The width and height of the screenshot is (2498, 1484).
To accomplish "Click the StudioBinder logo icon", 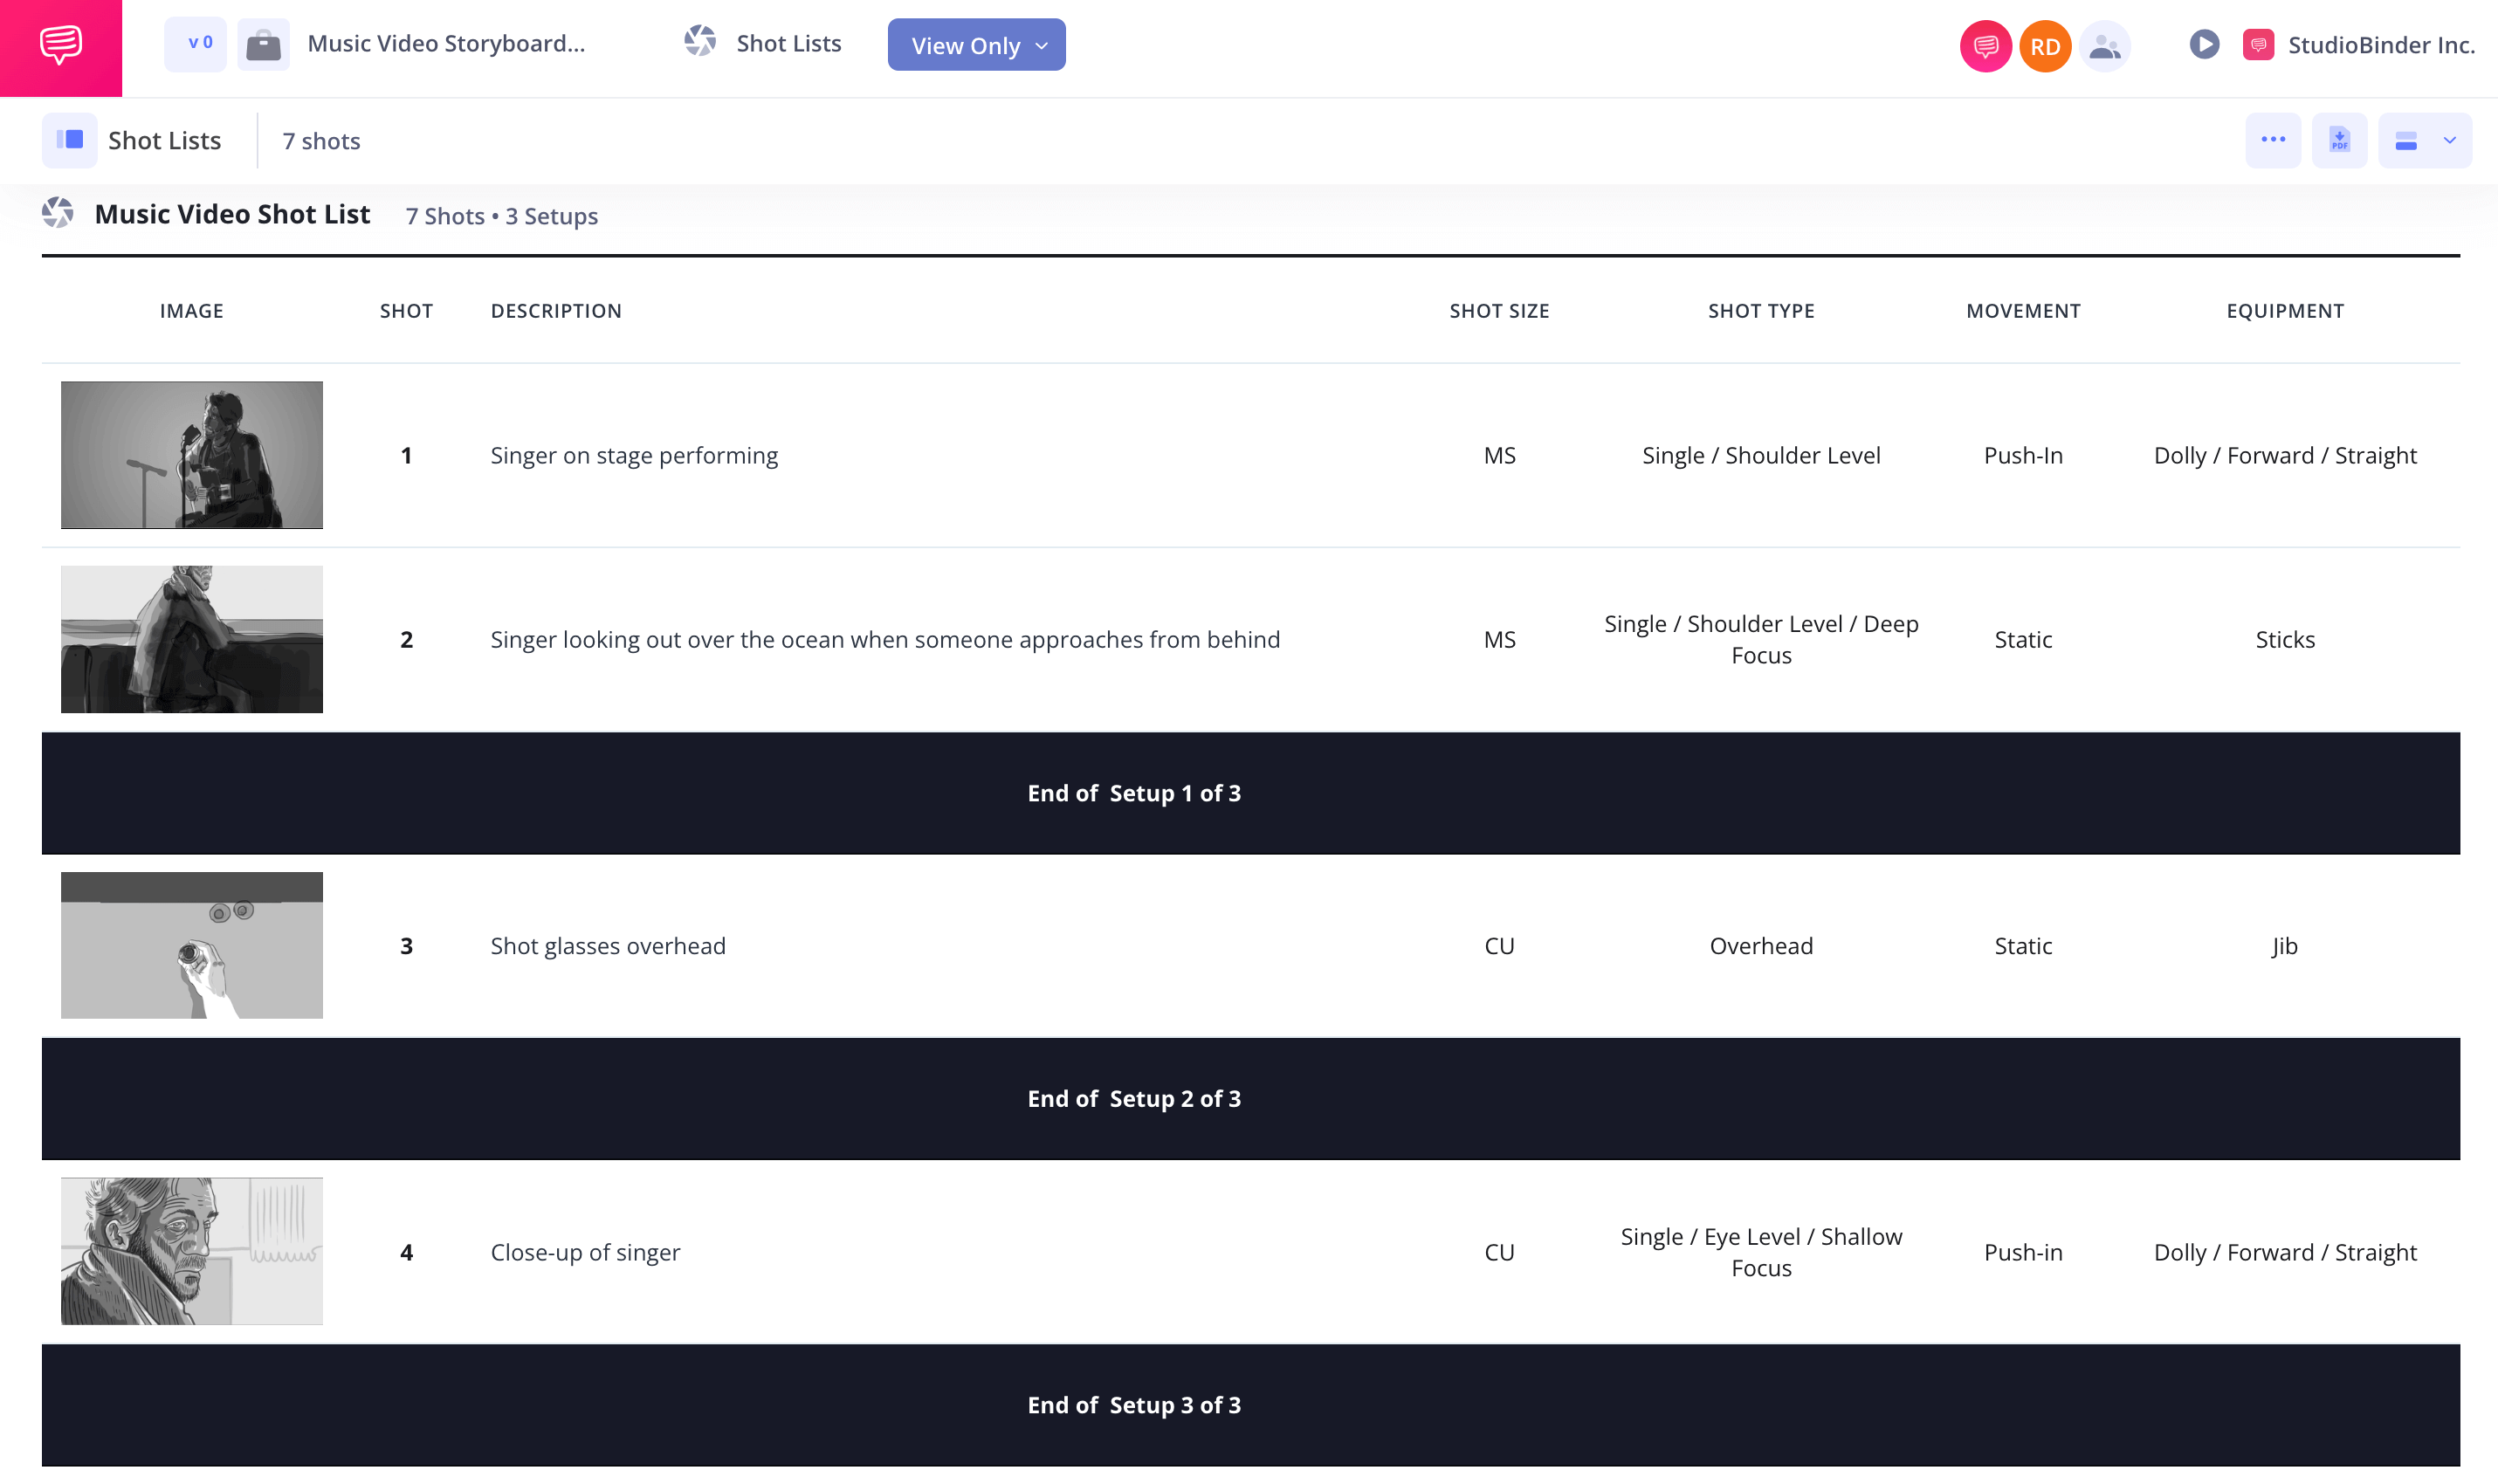I will point(2260,45).
